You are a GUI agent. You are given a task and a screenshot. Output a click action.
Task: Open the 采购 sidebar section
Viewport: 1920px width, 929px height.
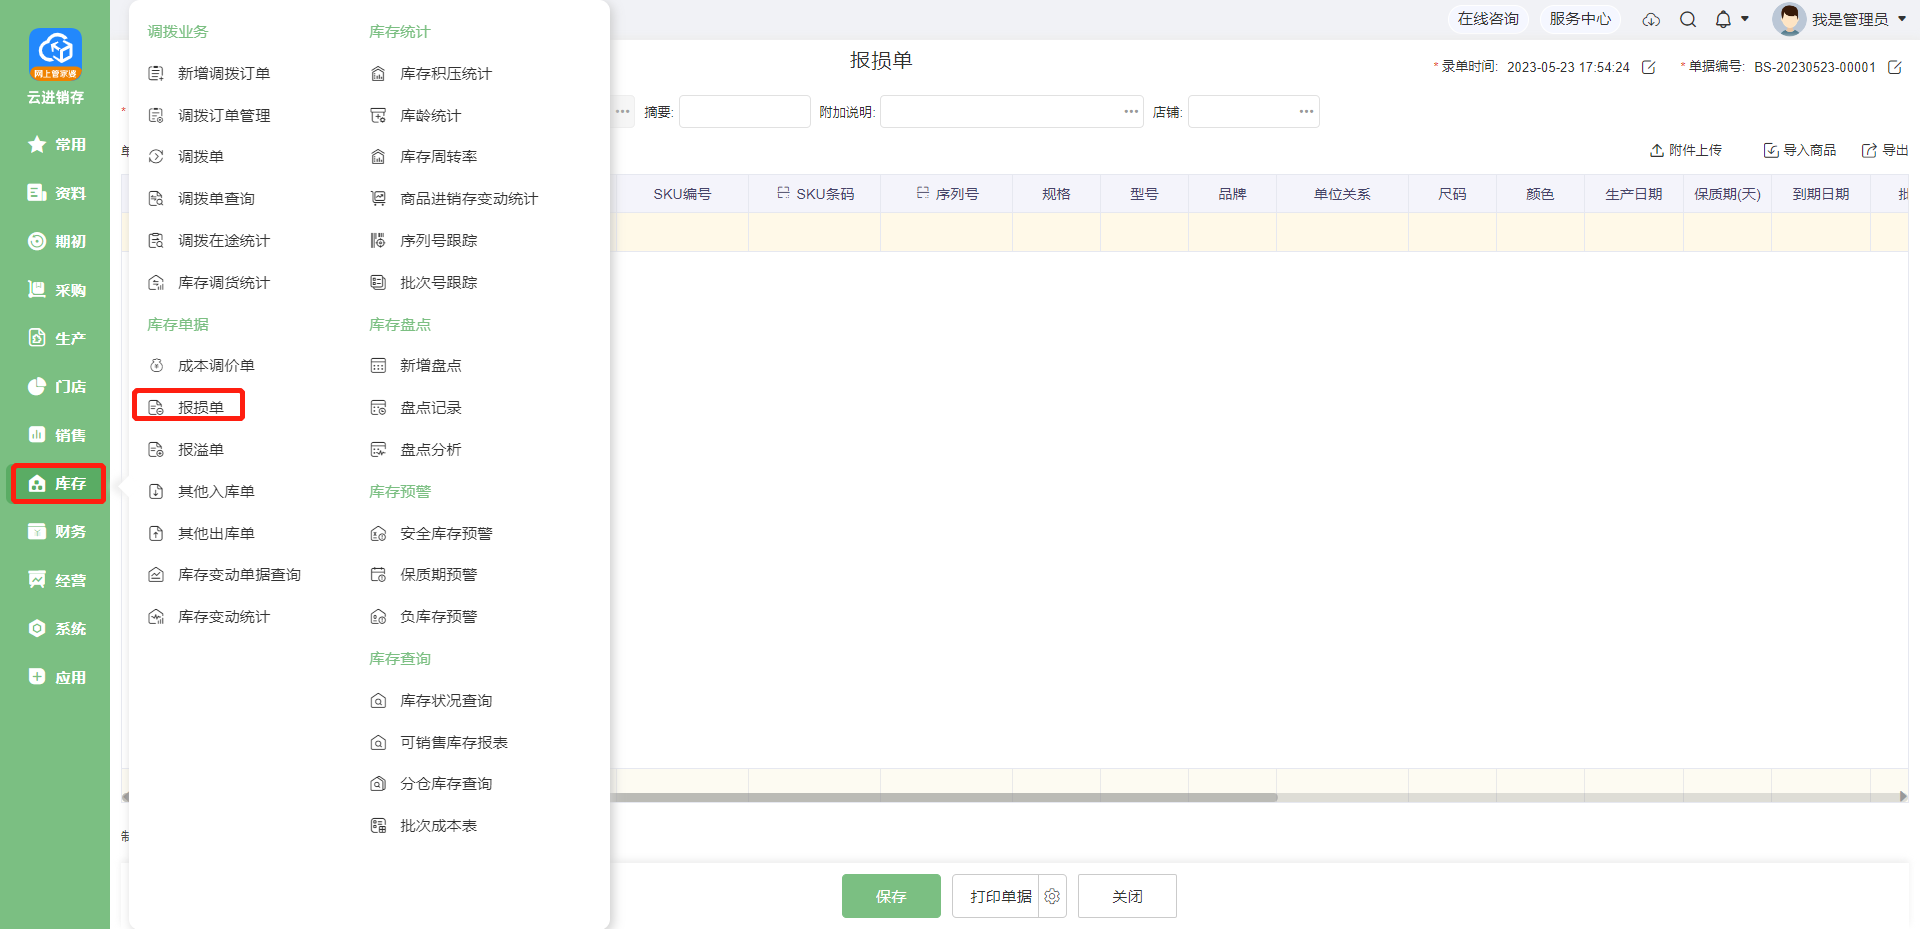click(x=55, y=290)
